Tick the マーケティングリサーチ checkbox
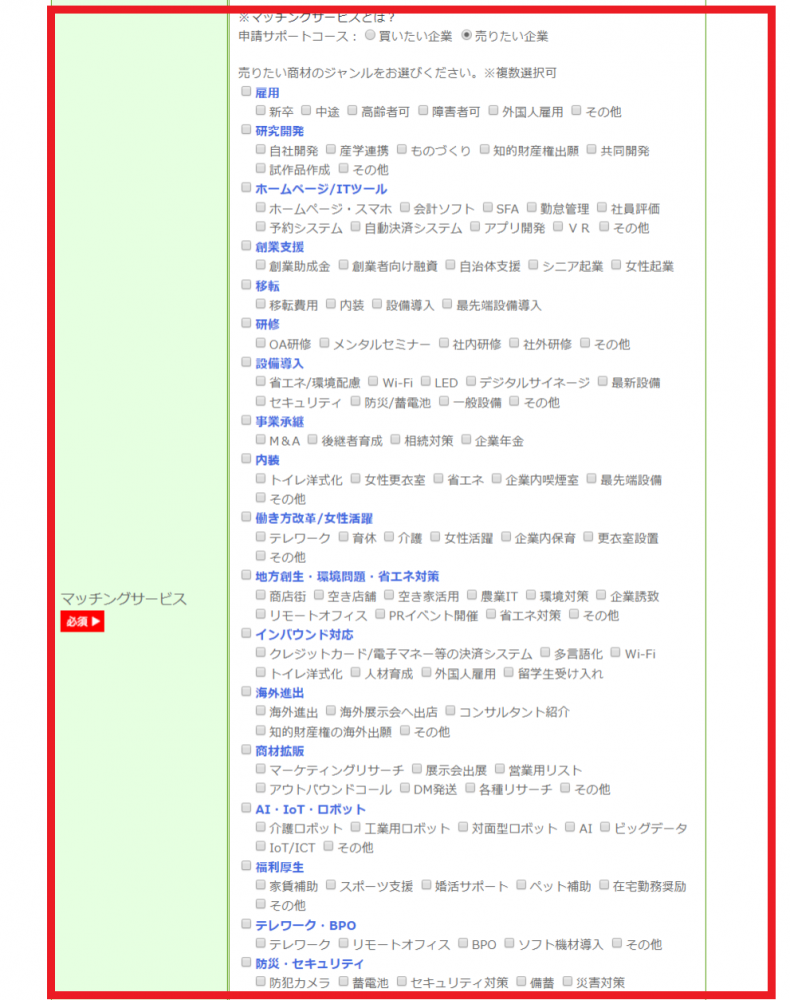The height and width of the screenshot is (1000, 790). pos(260,769)
